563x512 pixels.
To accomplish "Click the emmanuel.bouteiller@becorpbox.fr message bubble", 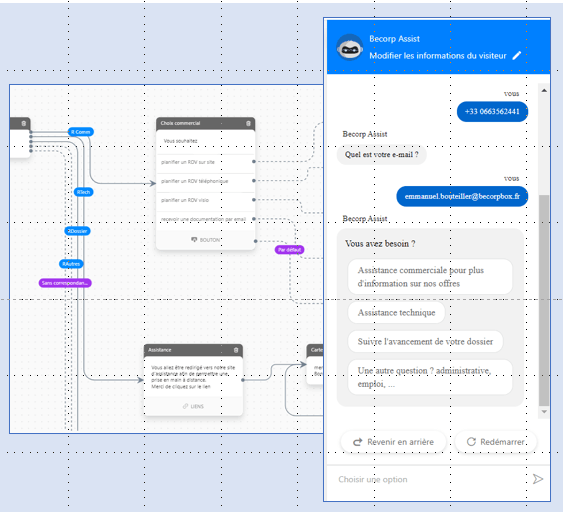I will point(462,196).
